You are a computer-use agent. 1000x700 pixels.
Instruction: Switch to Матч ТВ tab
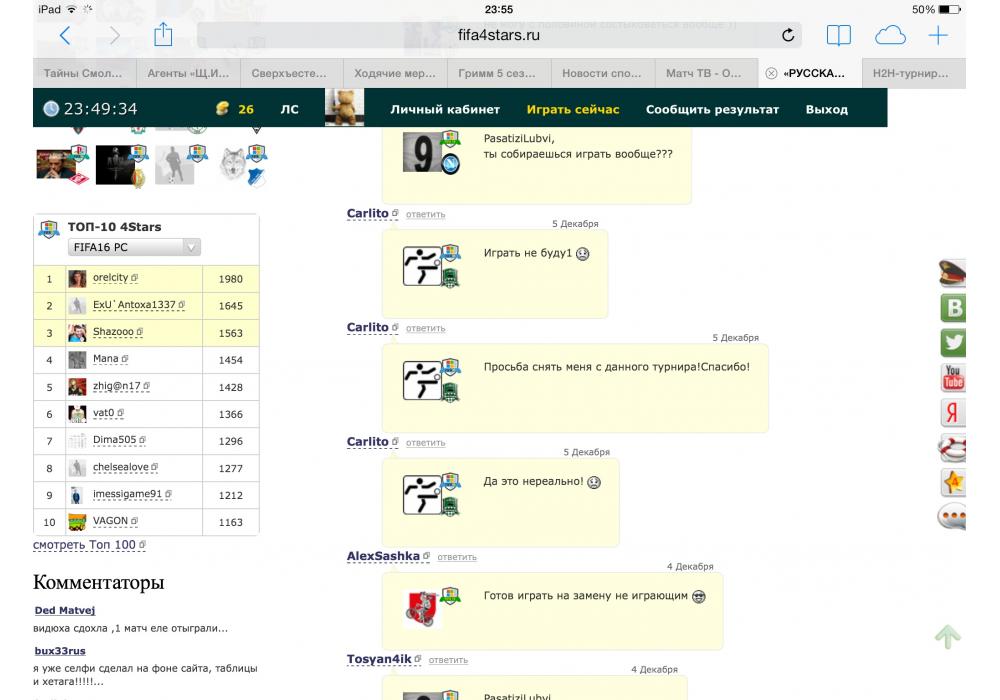point(706,73)
